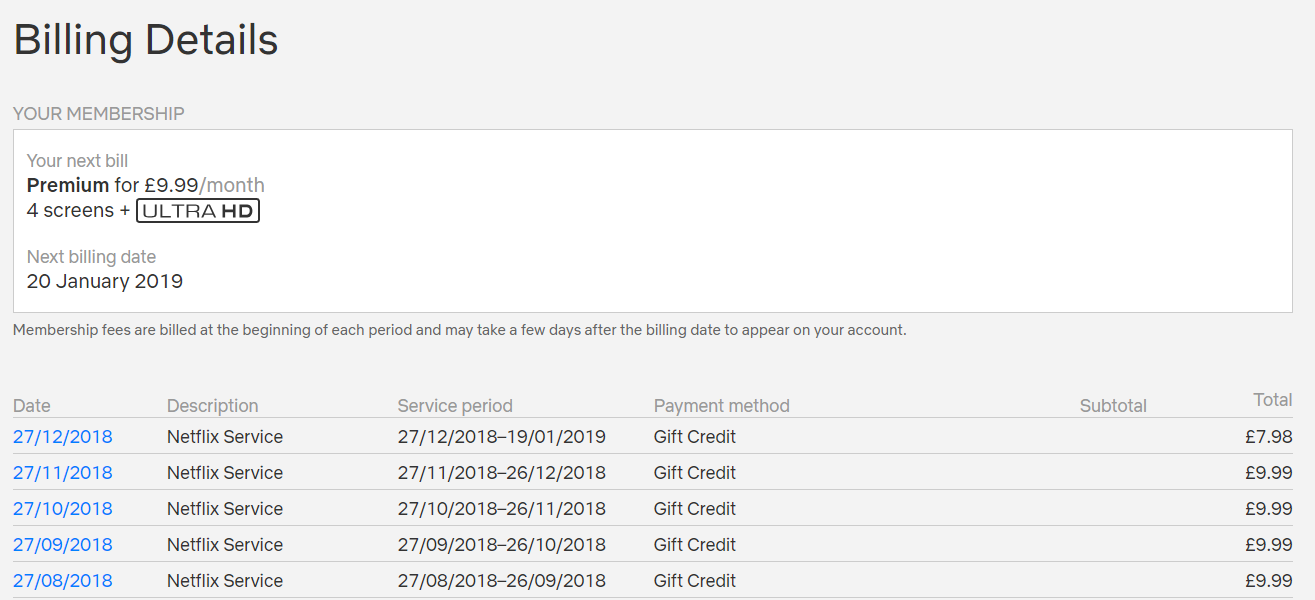Open the 27/08/2018 invoice link
1315x600 pixels.
pos(63,581)
